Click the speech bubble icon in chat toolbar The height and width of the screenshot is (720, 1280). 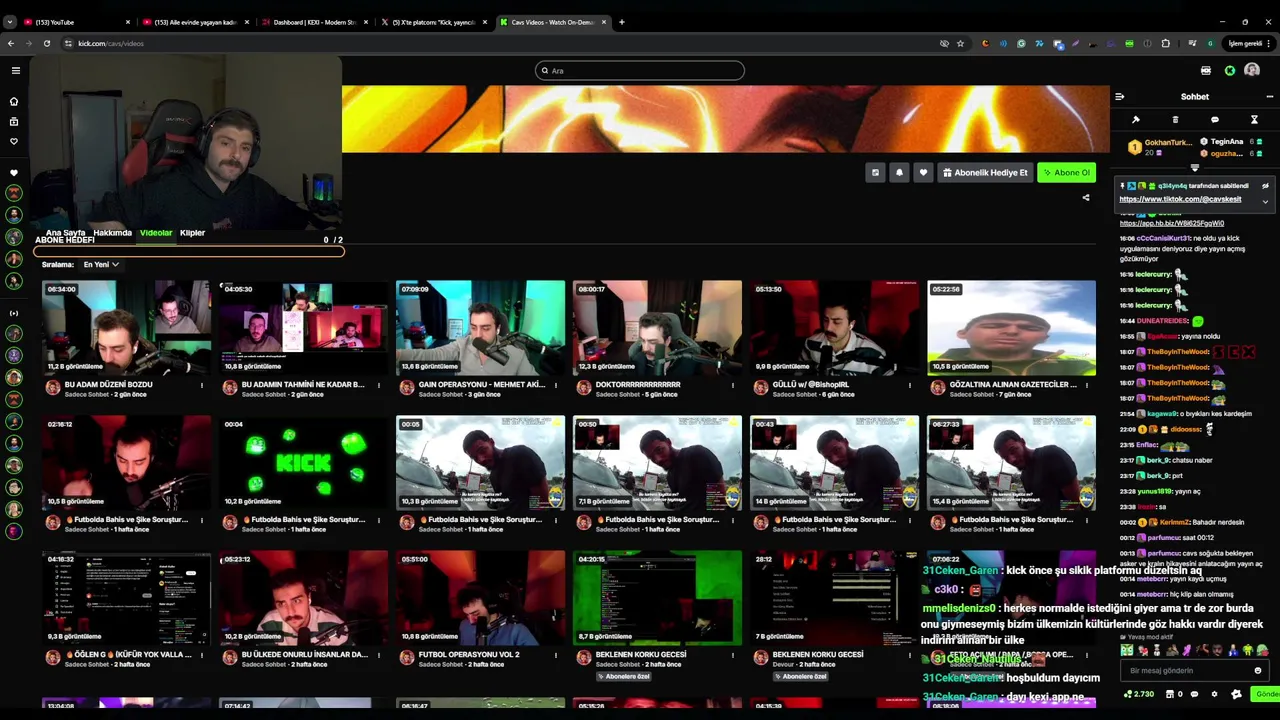pyautogui.click(x=1215, y=120)
